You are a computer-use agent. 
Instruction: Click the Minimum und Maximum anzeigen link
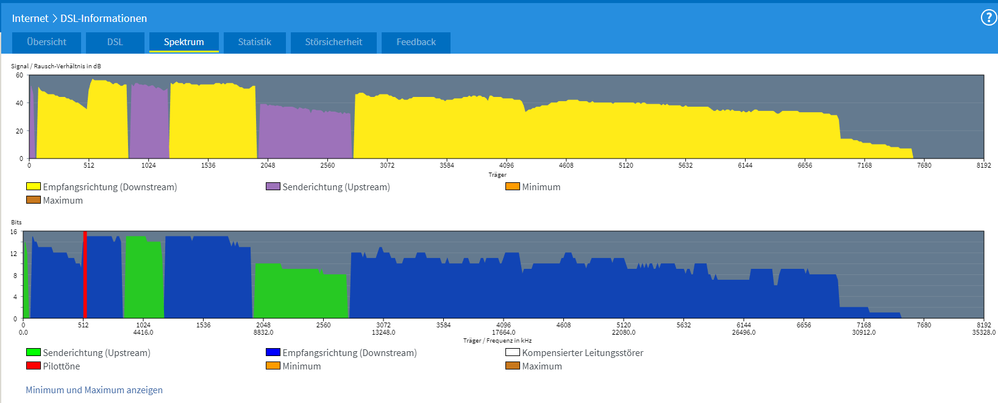[x=94, y=390]
